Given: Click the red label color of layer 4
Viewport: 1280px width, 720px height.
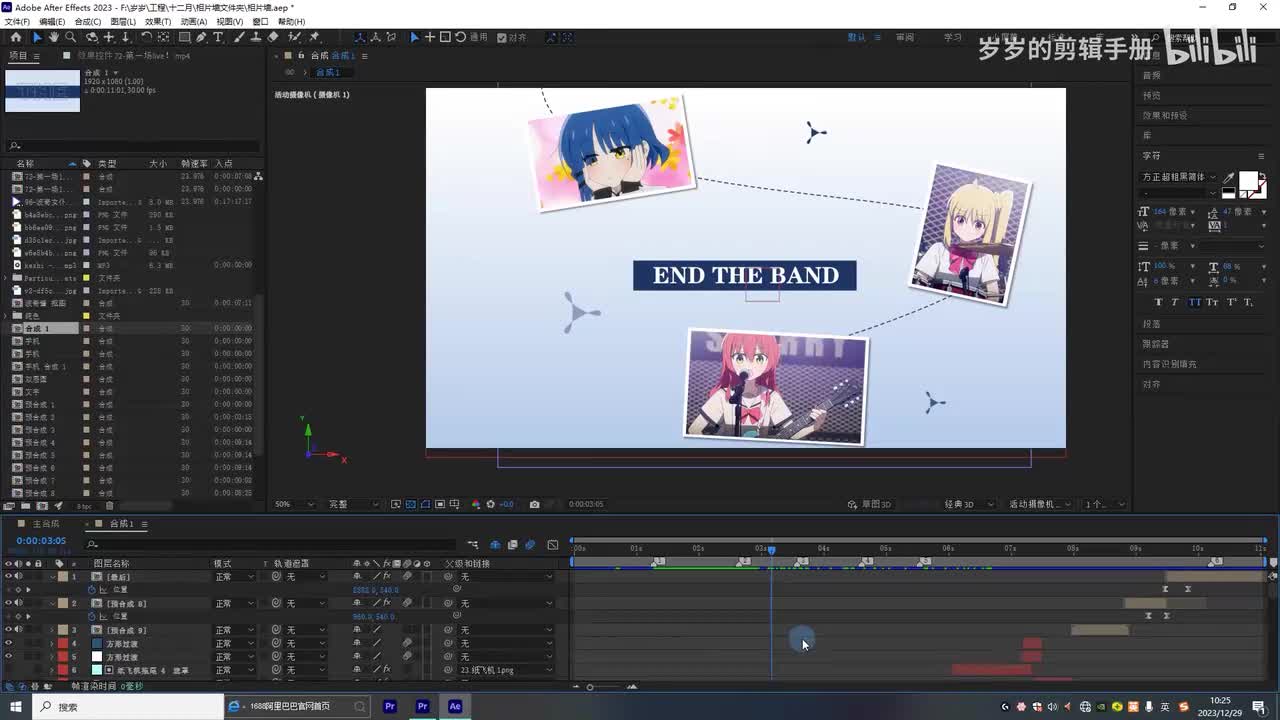Looking at the screenshot, I should (x=62, y=644).
